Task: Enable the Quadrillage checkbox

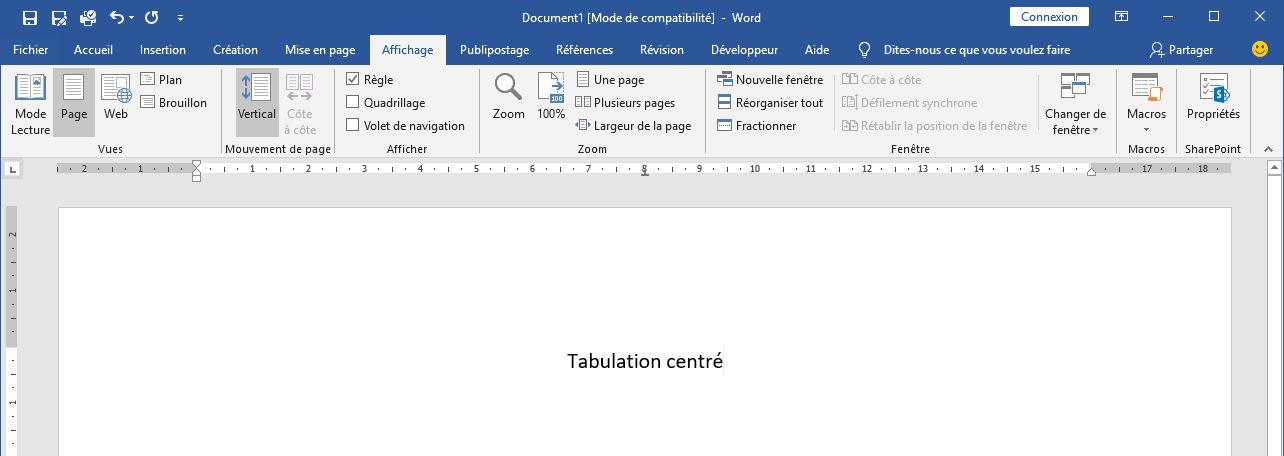Action: pos(352,103)
